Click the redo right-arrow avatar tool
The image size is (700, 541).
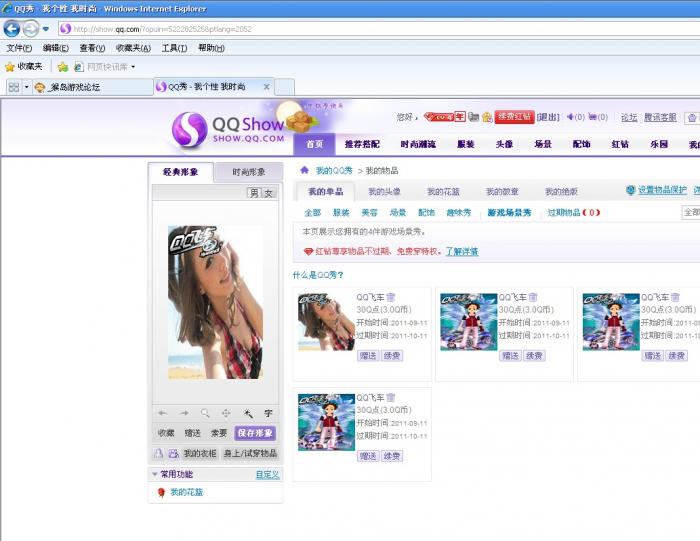pos(184,413)
